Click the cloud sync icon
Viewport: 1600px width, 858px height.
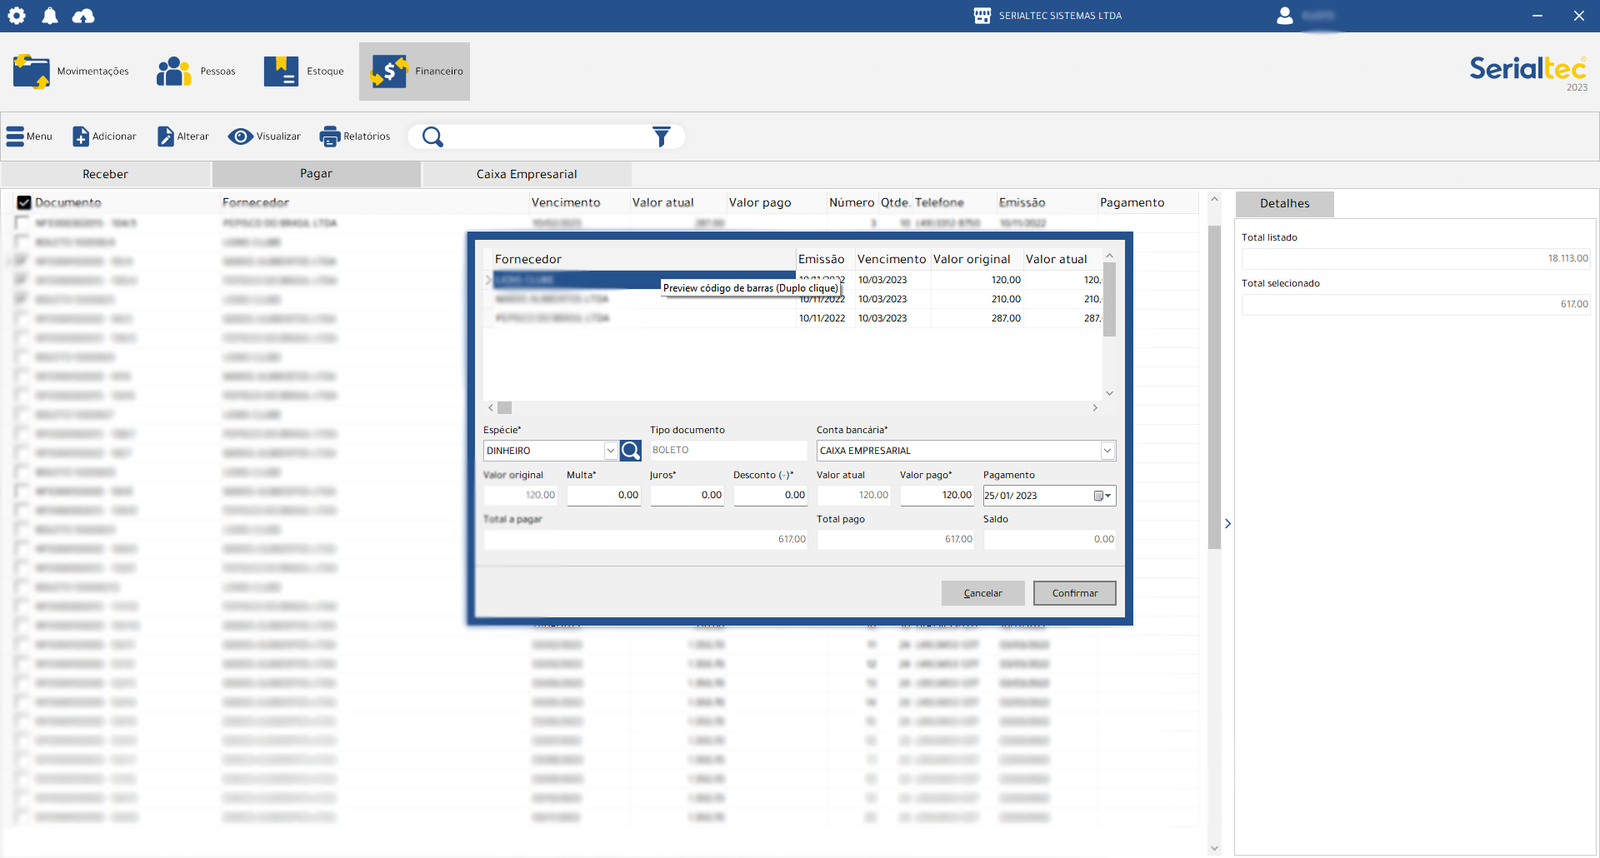84,16
